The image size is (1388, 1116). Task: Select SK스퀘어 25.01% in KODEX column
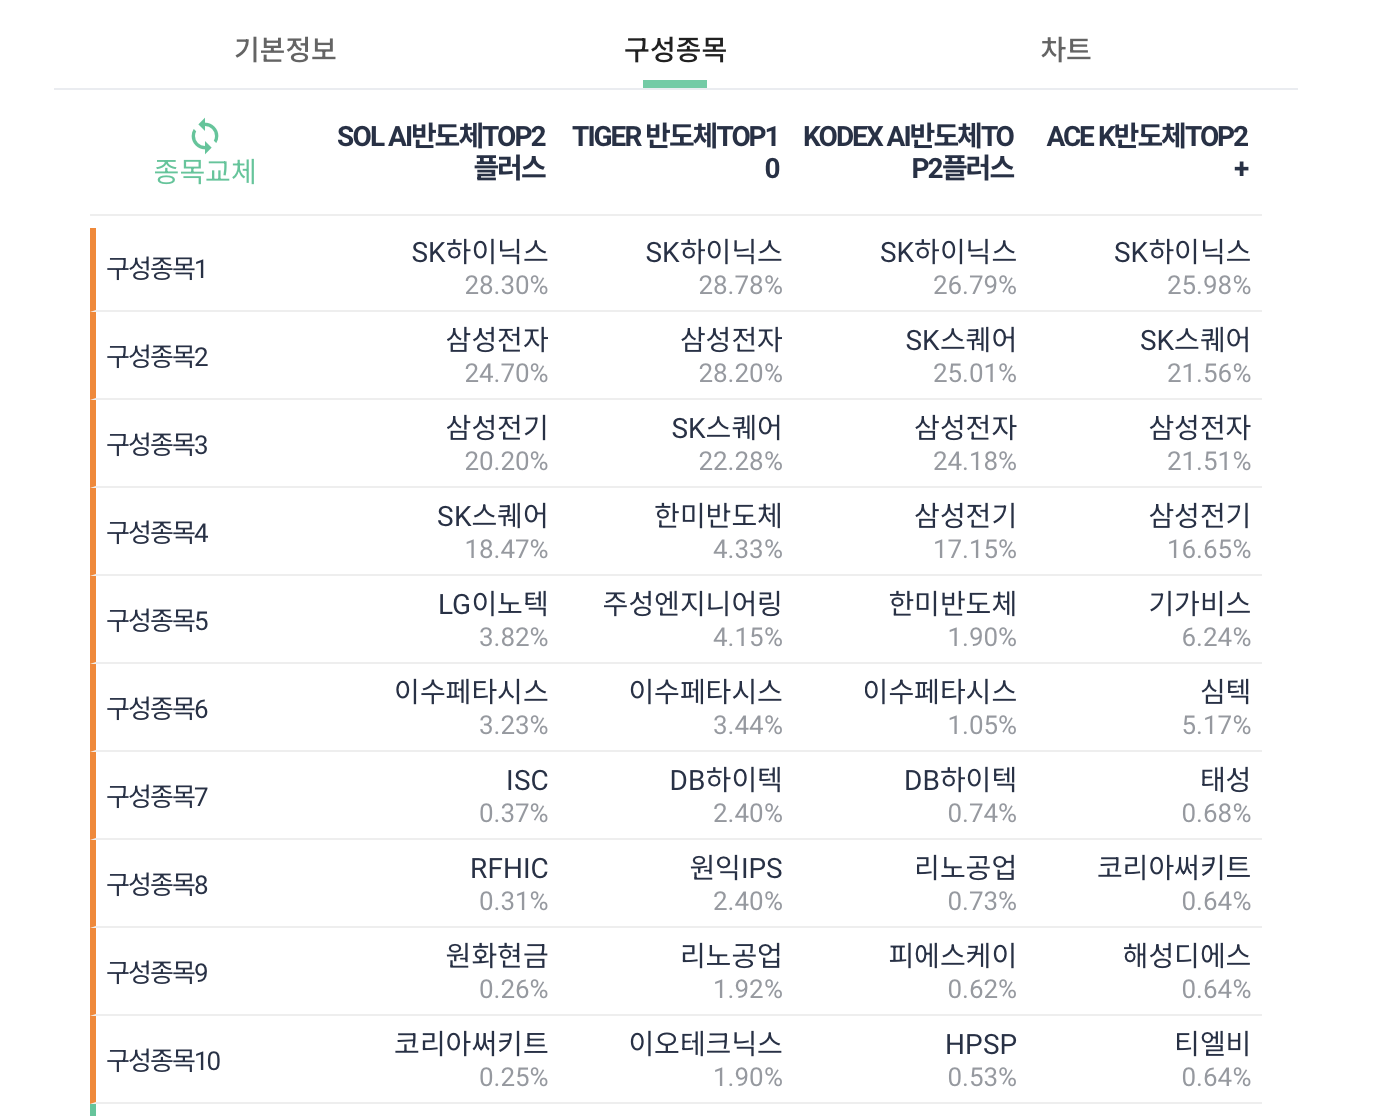[x=961, y=356]
